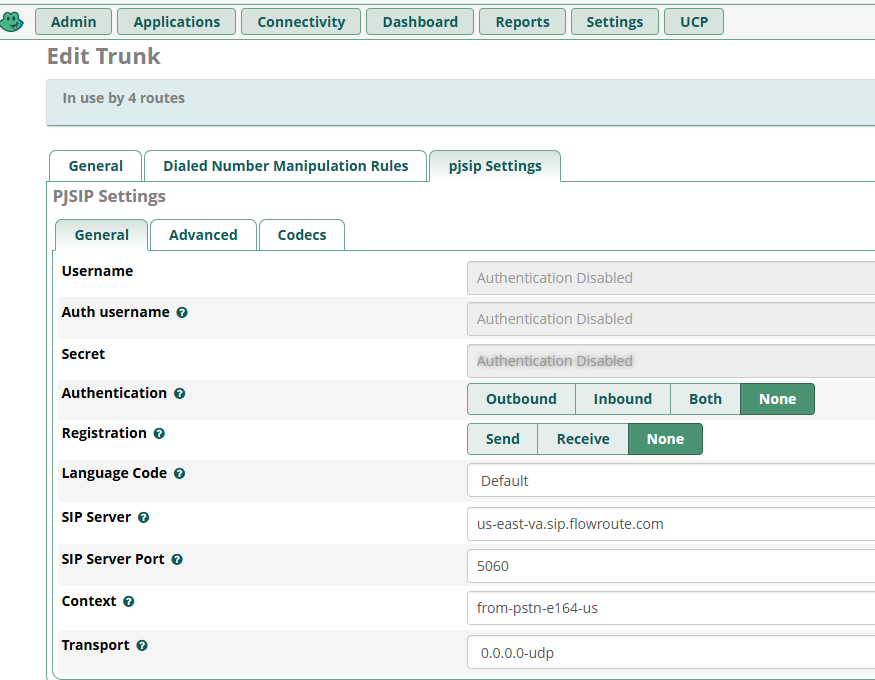Click help icon beside Context label

(129, 602)
